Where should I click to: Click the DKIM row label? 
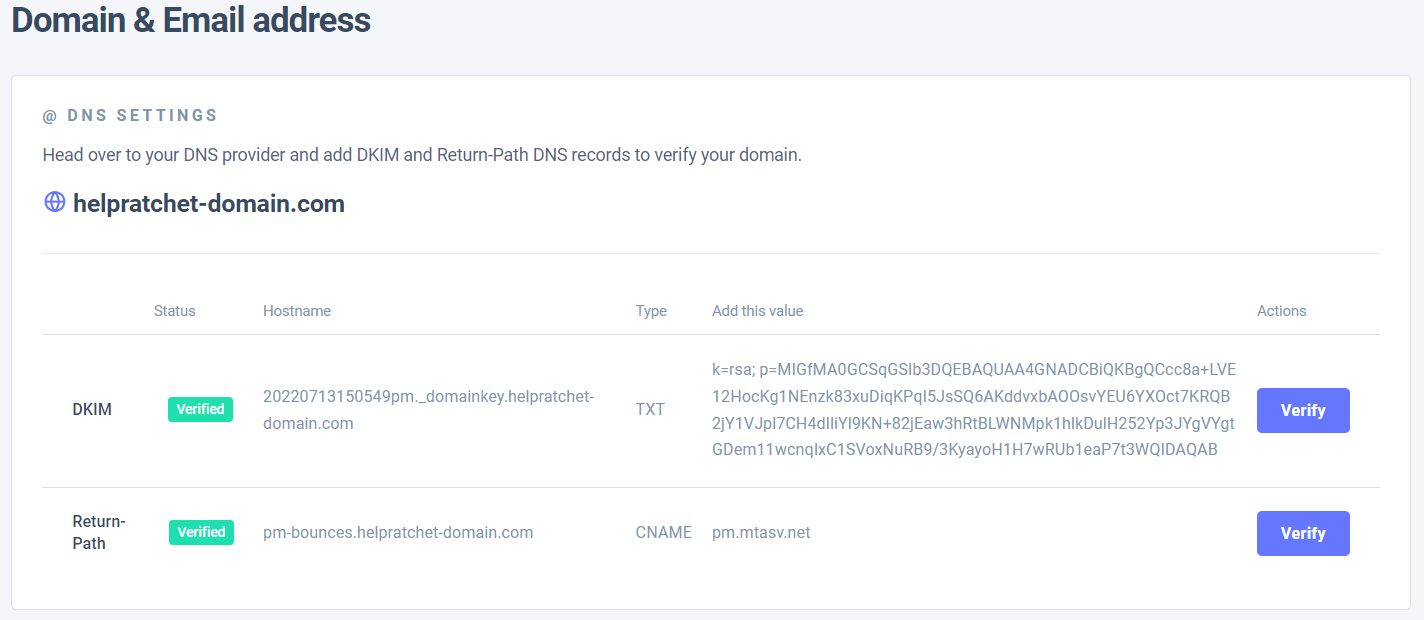pyautogui.click(x=92, y=410)
